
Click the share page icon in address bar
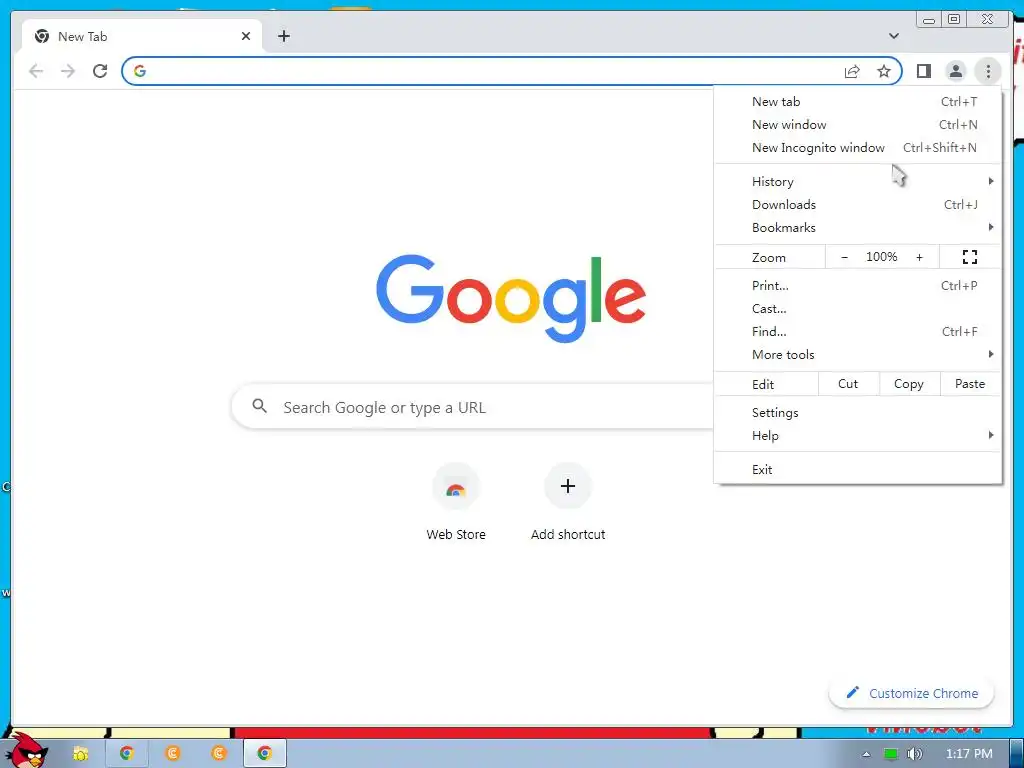(852, 71)
